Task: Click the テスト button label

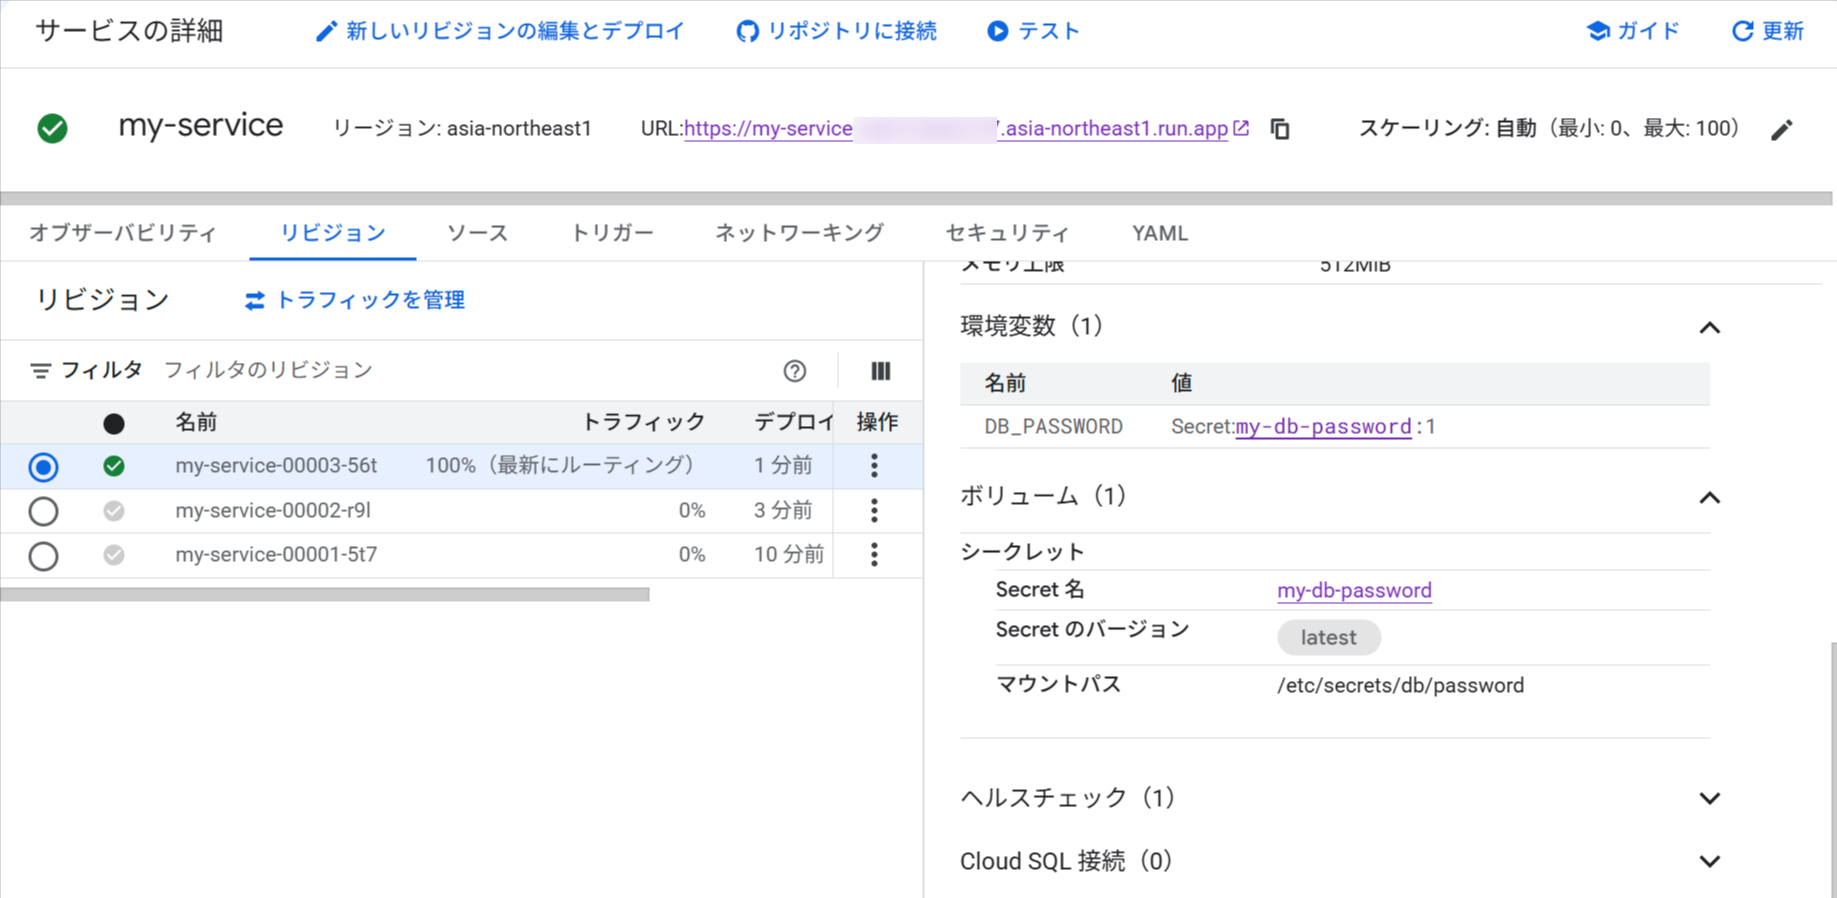Action: [x=1048, y=32]
